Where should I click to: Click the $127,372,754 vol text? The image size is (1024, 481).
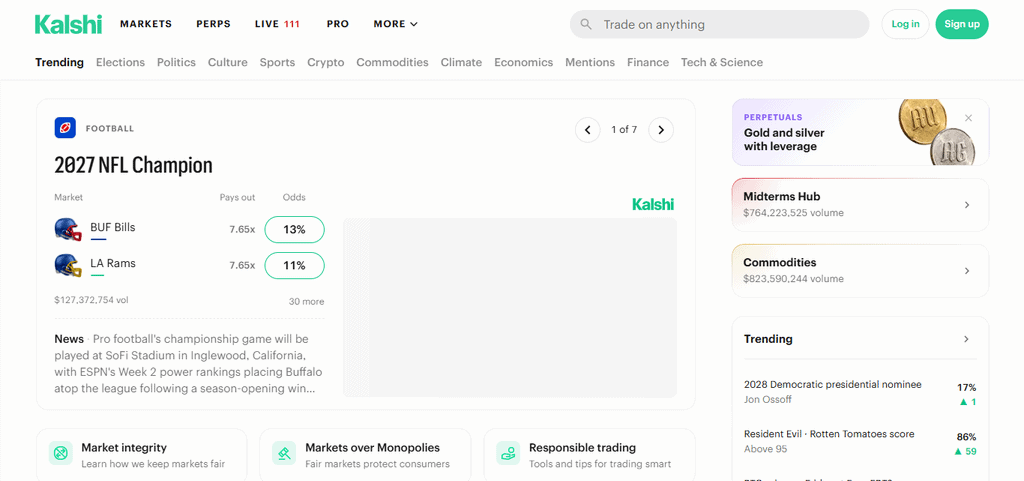91,300
